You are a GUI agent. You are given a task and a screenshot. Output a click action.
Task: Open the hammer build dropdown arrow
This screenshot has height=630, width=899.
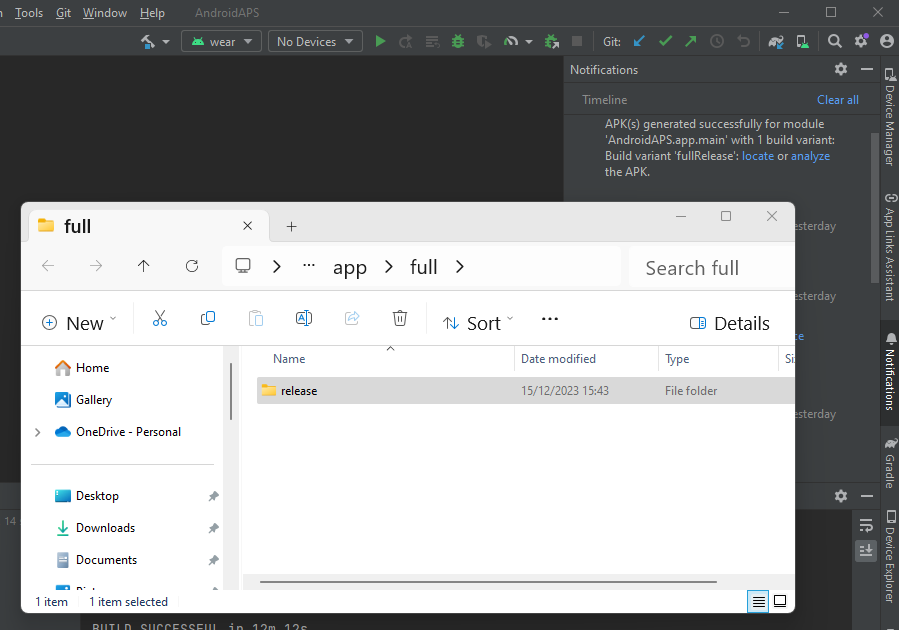(x=166, y=42)
